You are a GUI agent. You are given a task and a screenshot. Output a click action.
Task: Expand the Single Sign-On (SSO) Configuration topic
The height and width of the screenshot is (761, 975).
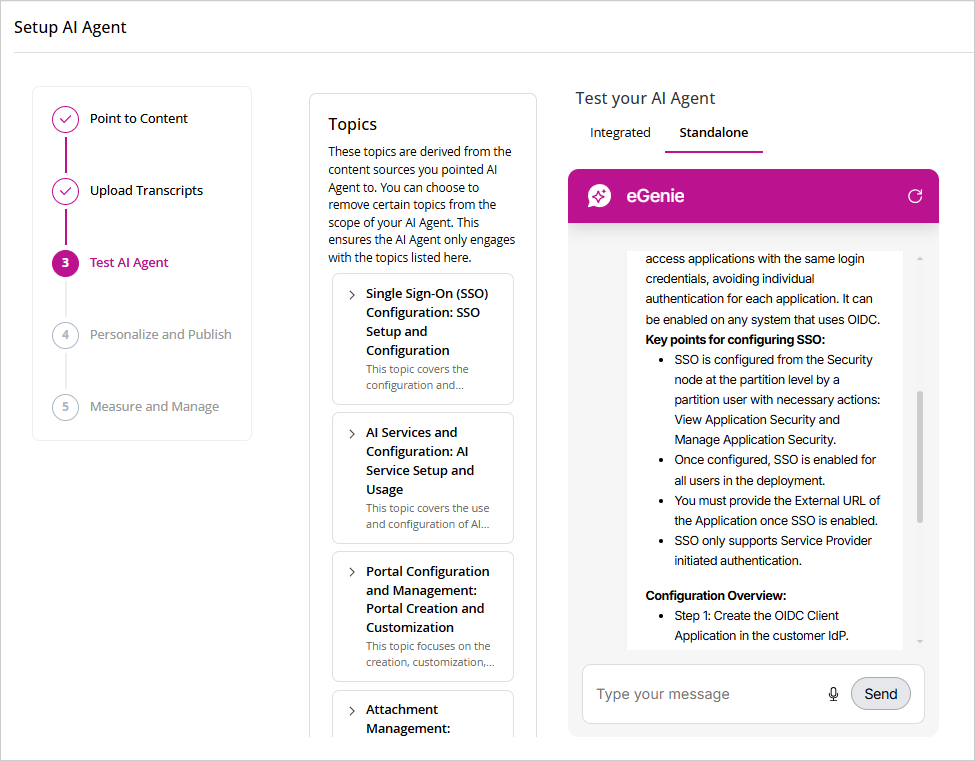pos(352,295)
